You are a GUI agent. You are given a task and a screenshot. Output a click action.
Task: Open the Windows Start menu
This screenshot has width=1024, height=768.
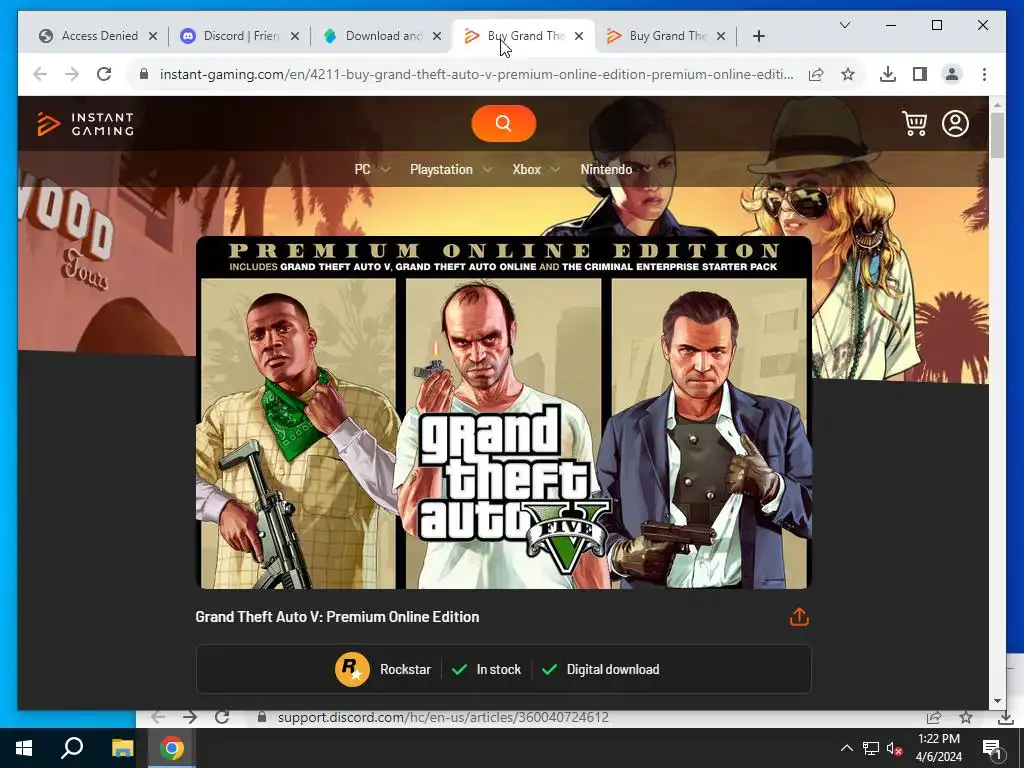(24, 748)
